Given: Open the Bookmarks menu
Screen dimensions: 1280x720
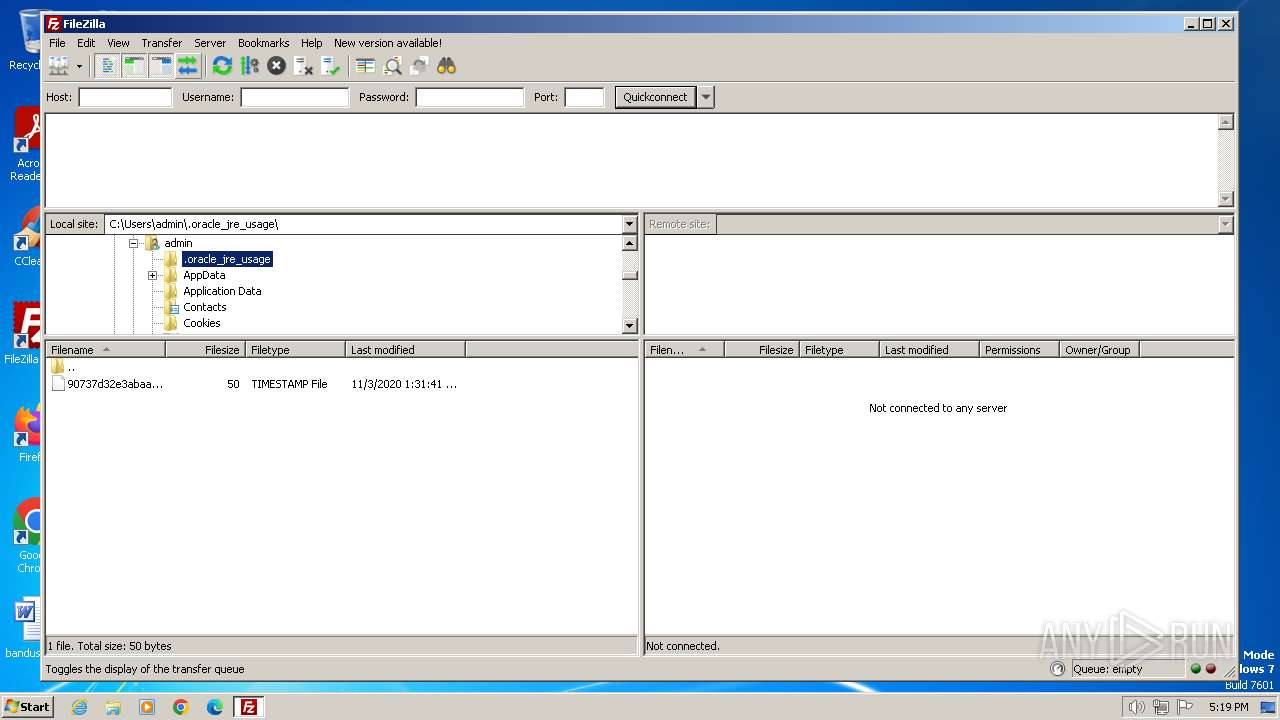Looking at the screenshot, I should (x=263, y=43).
